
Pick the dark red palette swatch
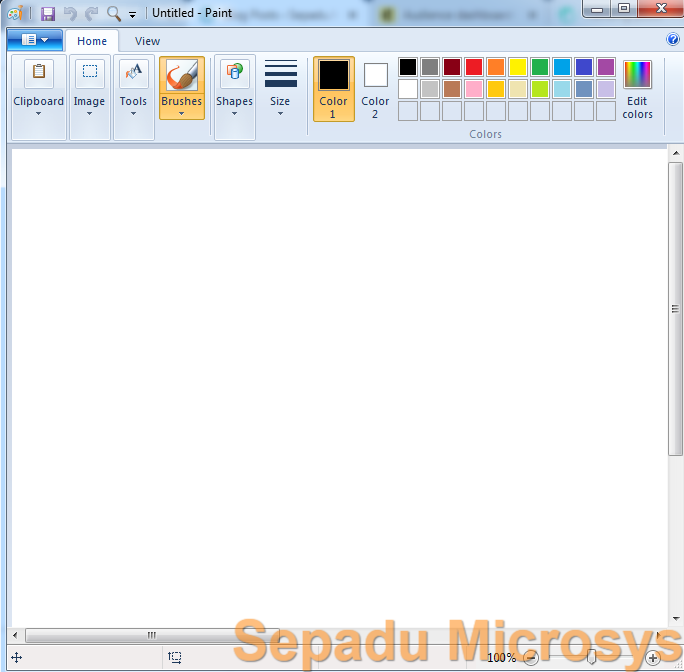[x=452, y=67]
